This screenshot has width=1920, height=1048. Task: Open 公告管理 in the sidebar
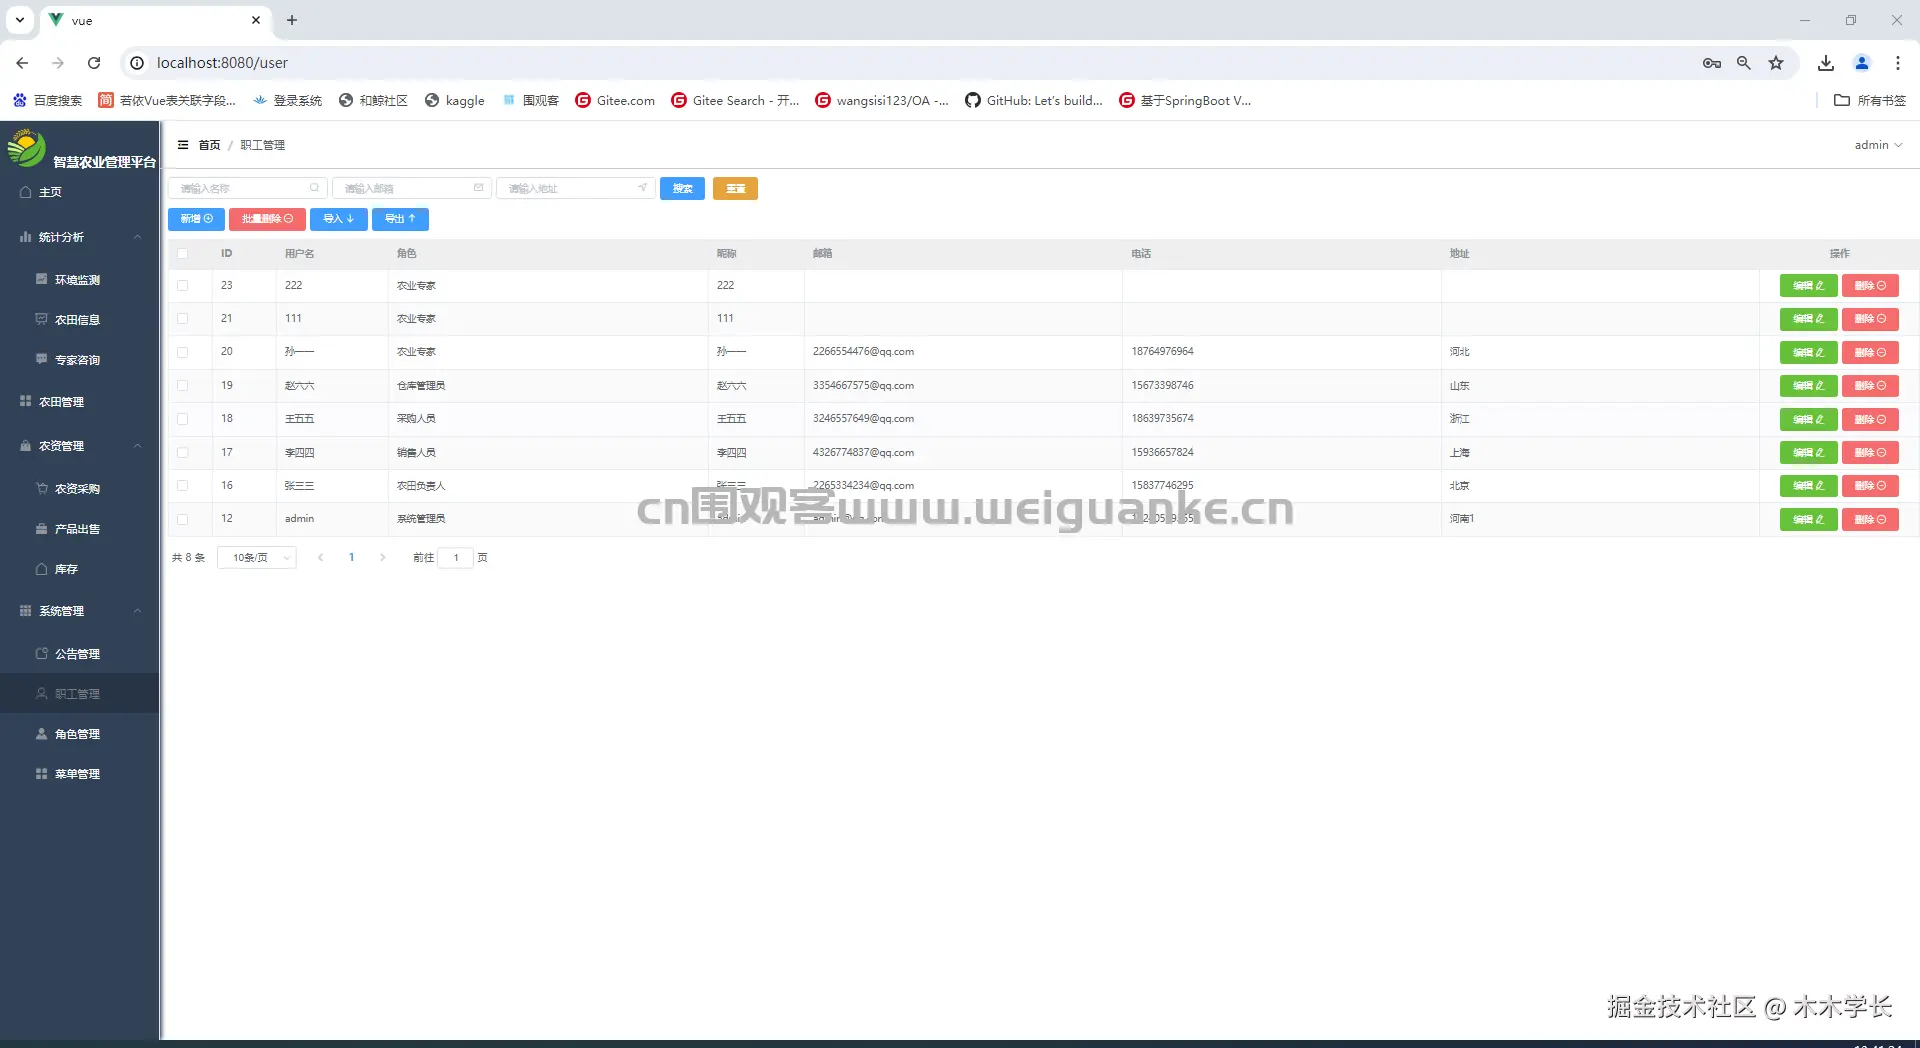click(x=80, y=654)
